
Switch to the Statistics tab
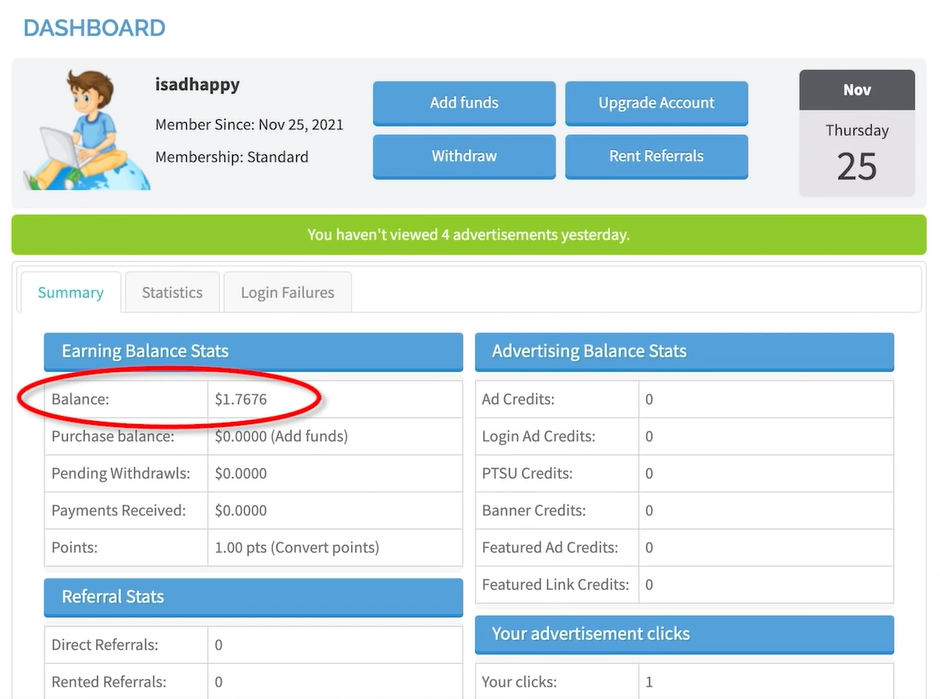click(172, 293)
